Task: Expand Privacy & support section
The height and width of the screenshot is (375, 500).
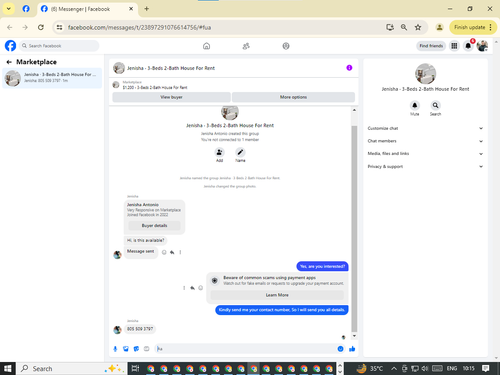Action: (425, 166)
